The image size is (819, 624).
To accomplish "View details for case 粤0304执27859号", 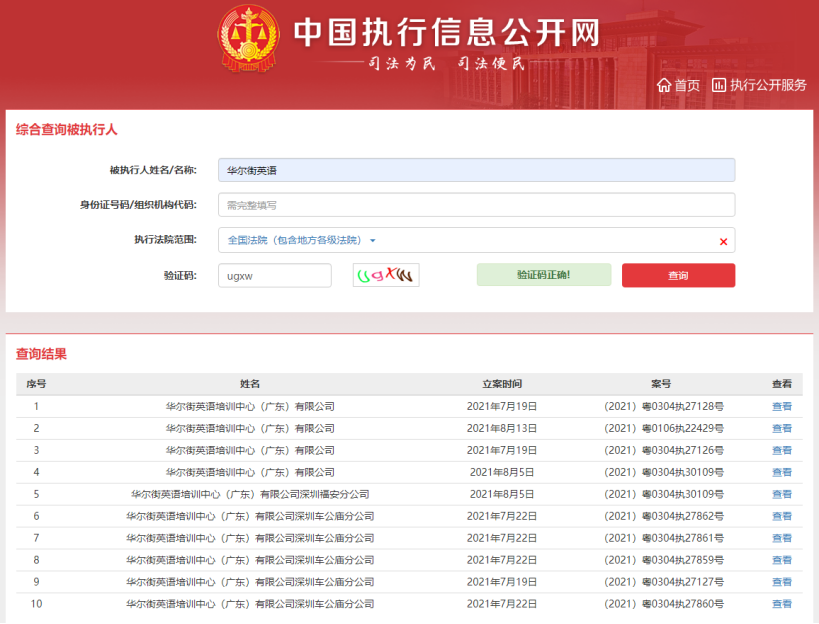I will (782, 560).
